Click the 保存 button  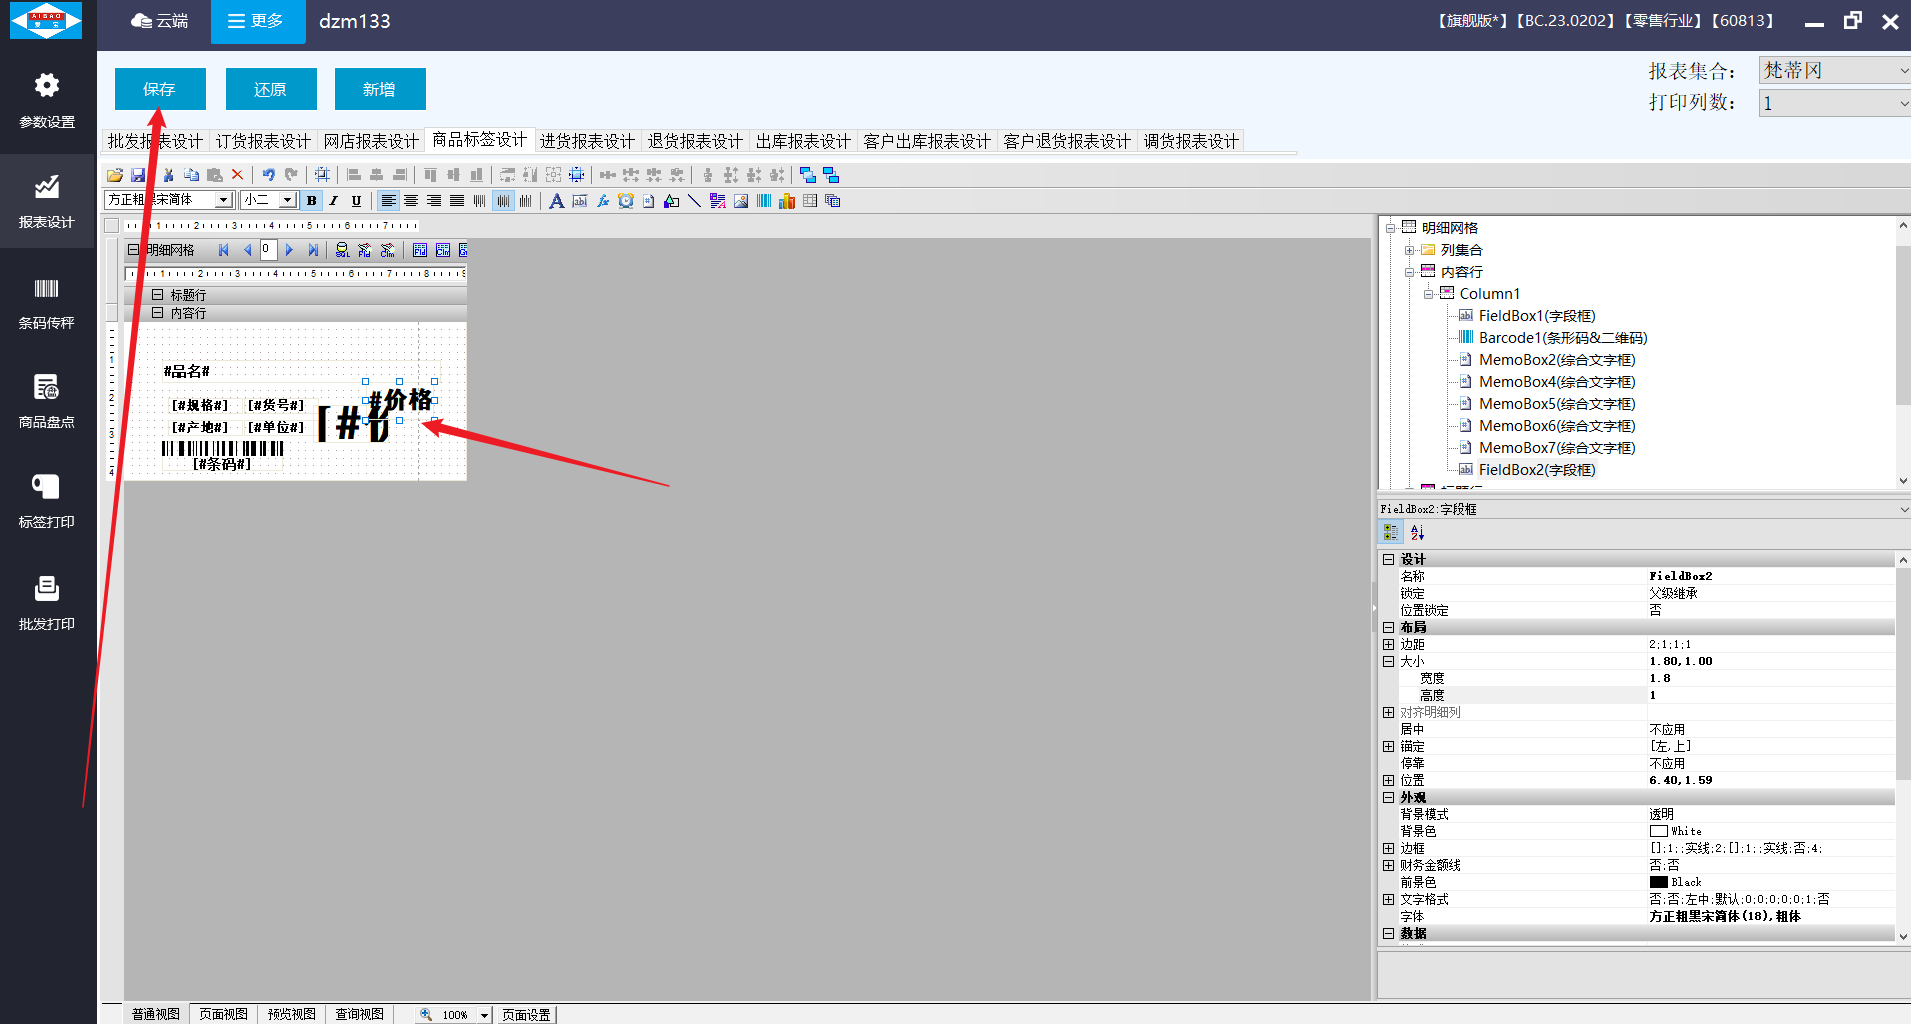[160, 89]
